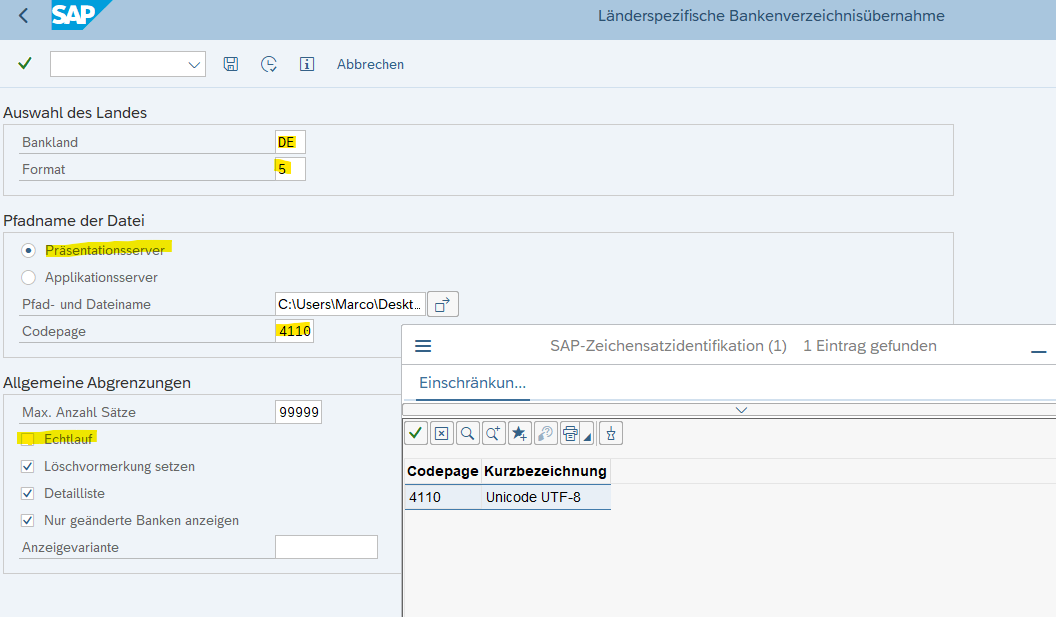Click the Anzeigevariante input field

pyautogui.click(x=325, y=546)
